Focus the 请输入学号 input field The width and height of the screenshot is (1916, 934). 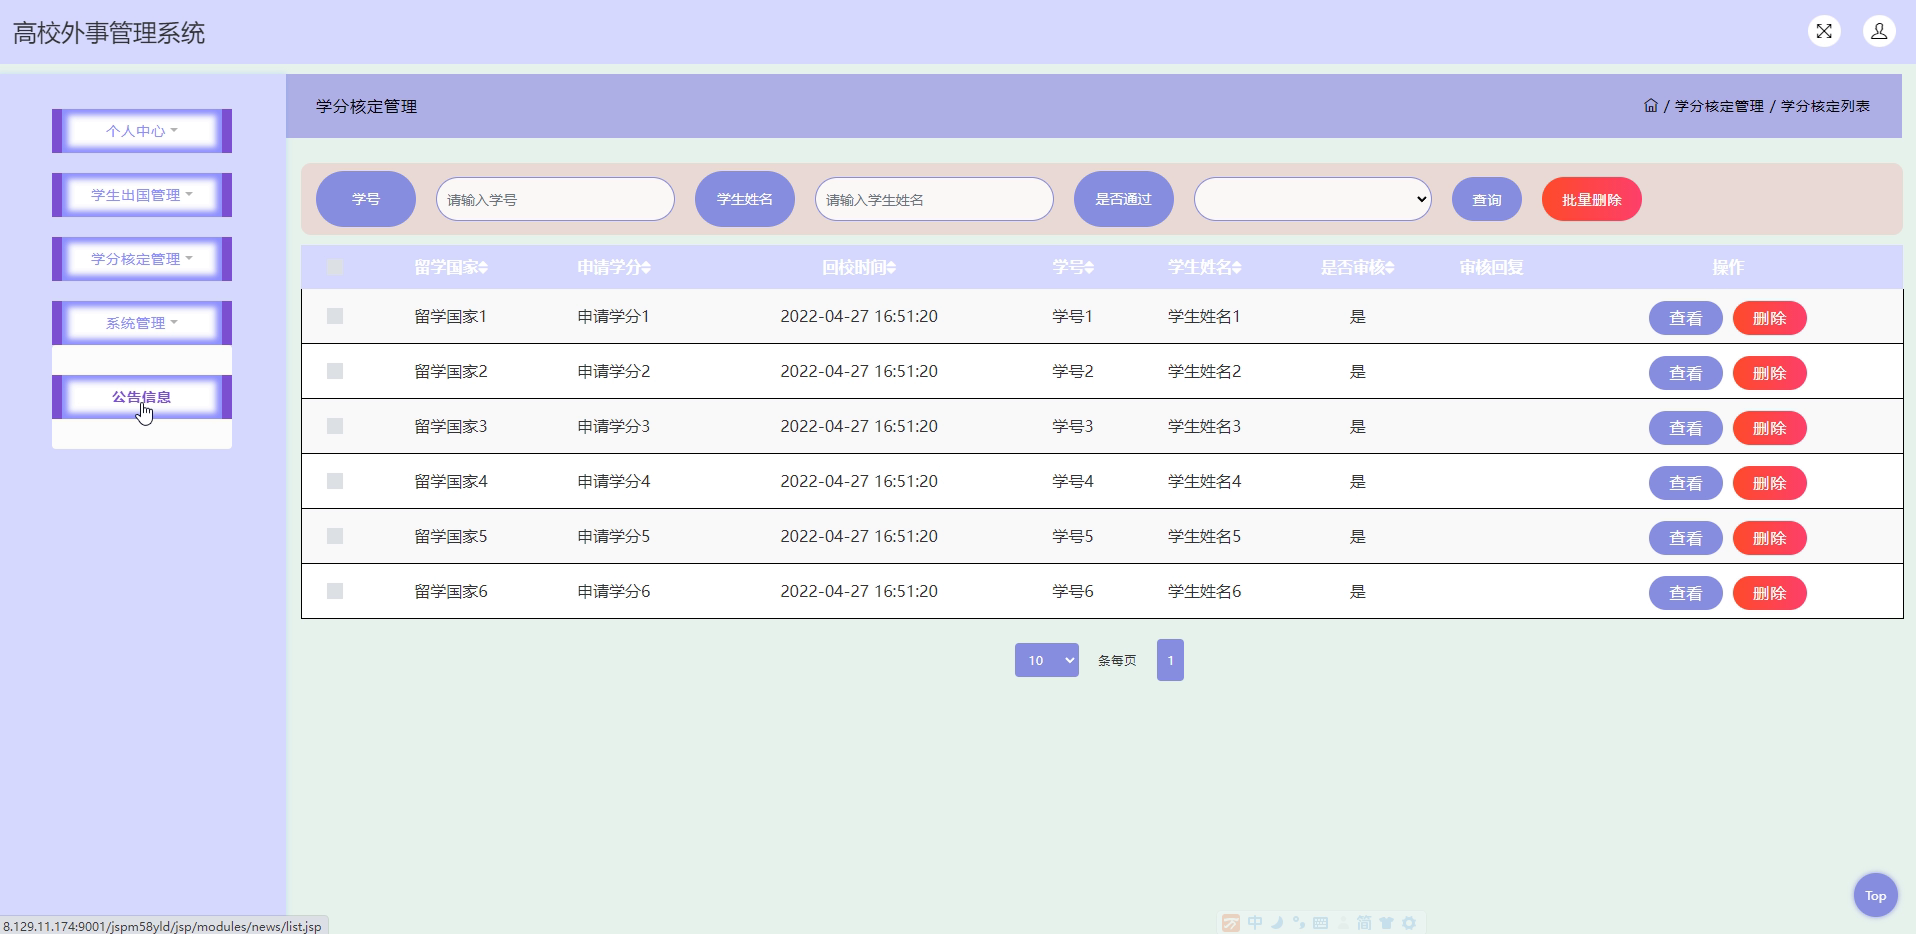[555, 199]
